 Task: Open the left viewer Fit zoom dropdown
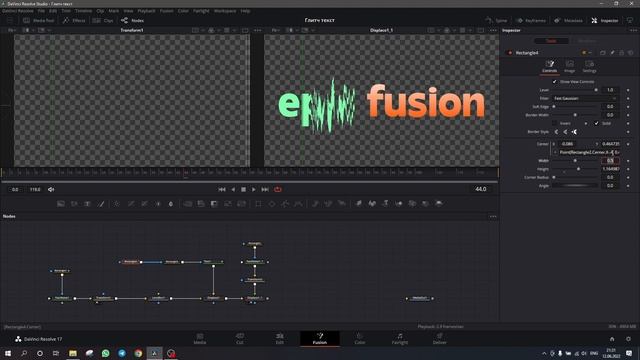pos(12,30)
